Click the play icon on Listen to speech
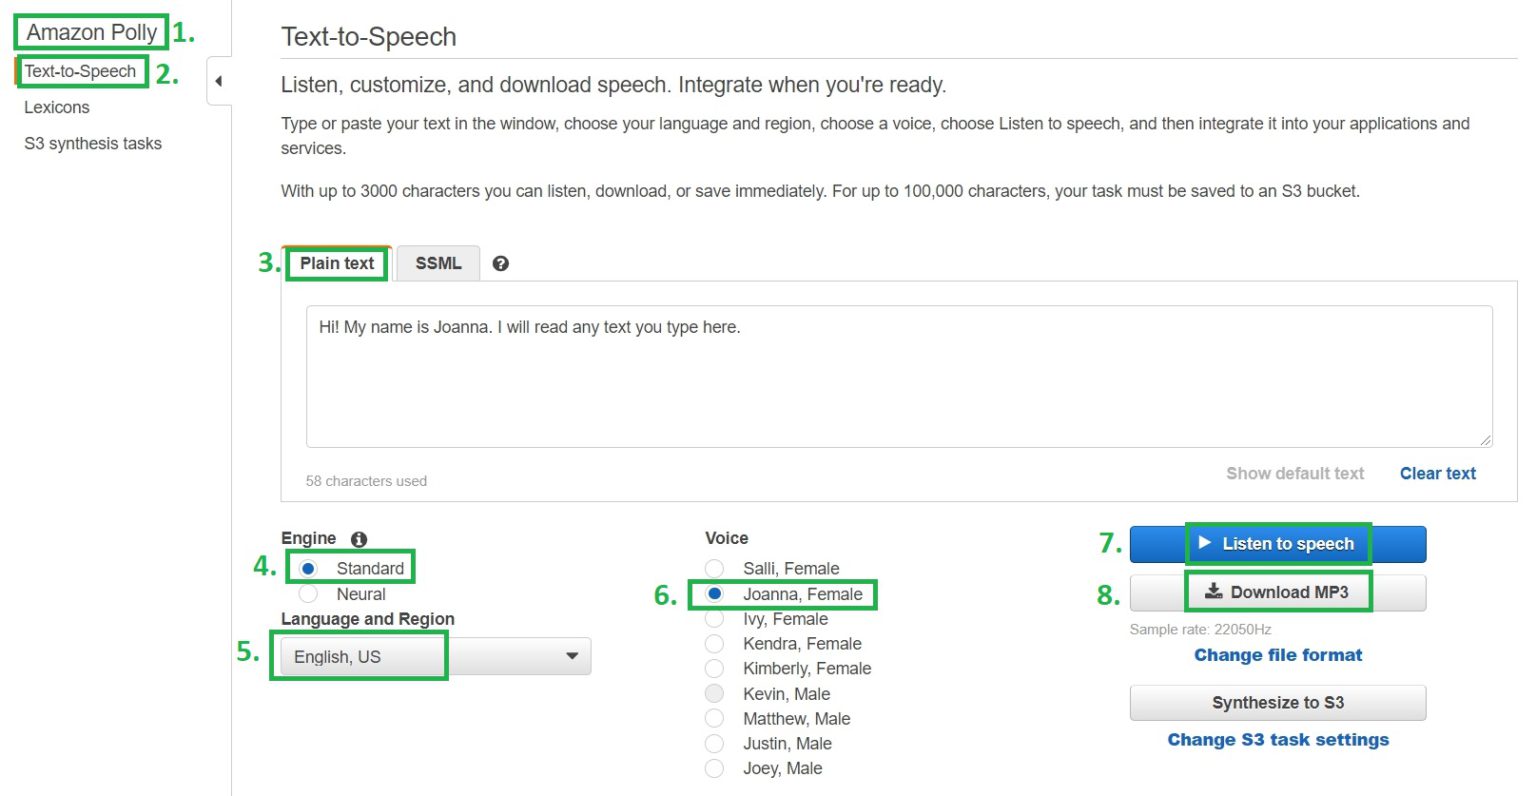 click(x=1205, y=543)
